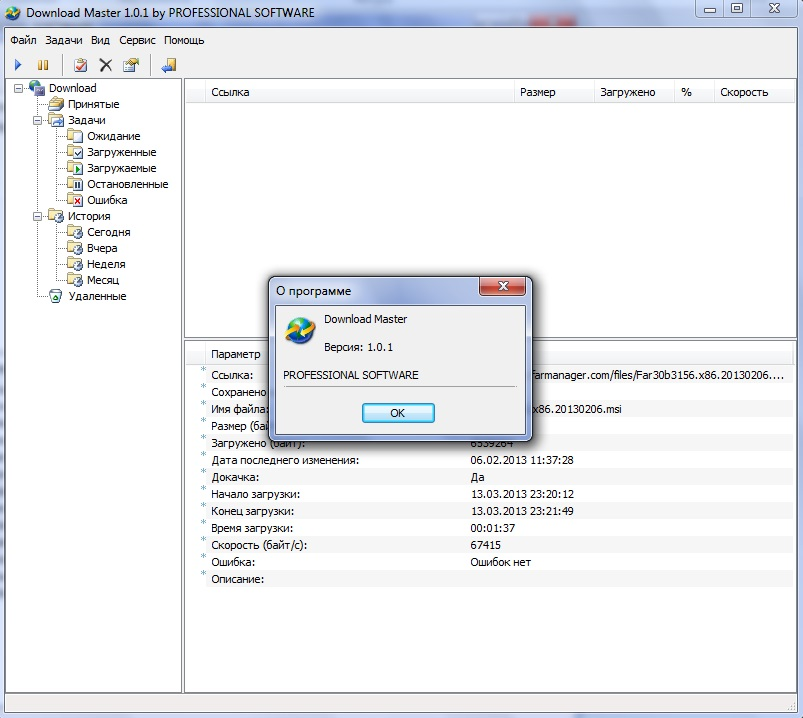
Task: Open the Файл menu
Action: click(x=23, y=40)
